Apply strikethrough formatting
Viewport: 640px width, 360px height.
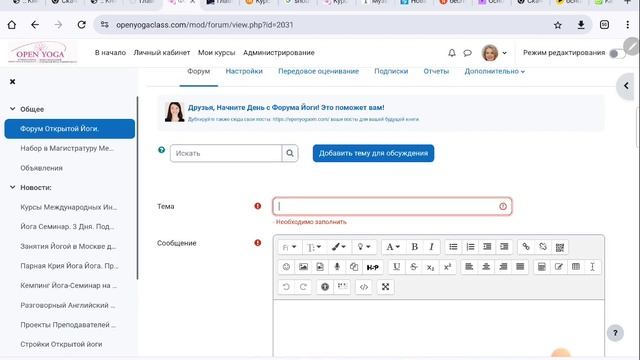tap(413, 267)
